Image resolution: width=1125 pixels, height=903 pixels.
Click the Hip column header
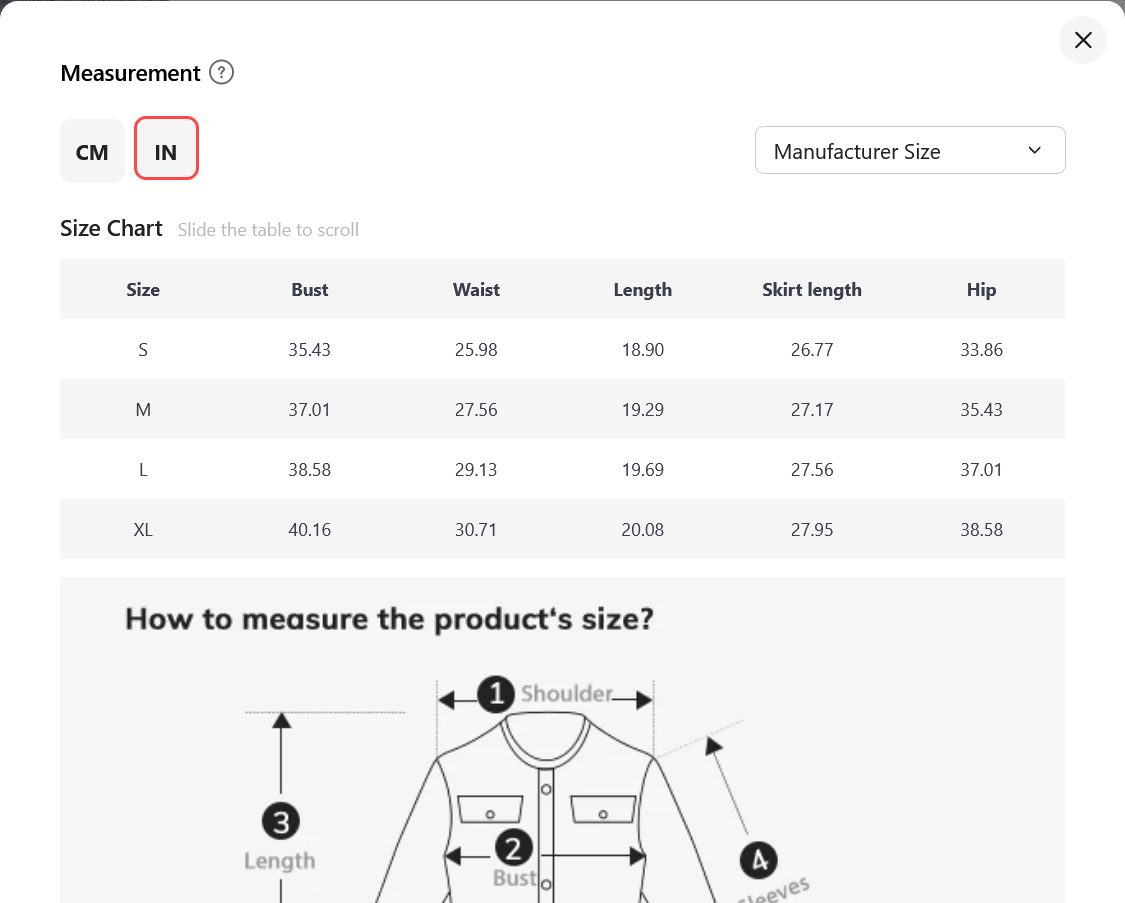981,290
